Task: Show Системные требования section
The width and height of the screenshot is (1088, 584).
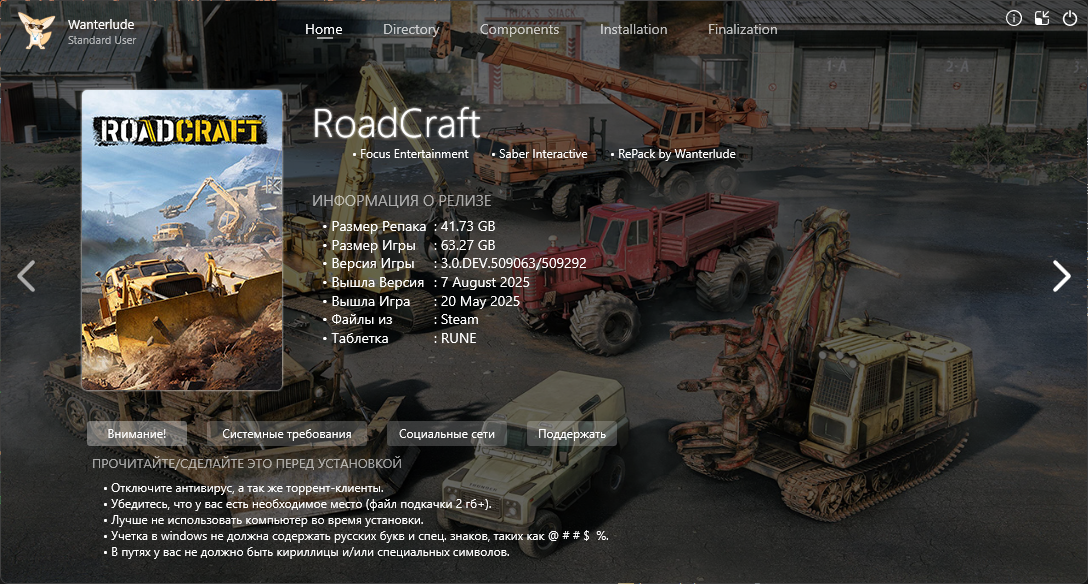Action: pos(287,433)
